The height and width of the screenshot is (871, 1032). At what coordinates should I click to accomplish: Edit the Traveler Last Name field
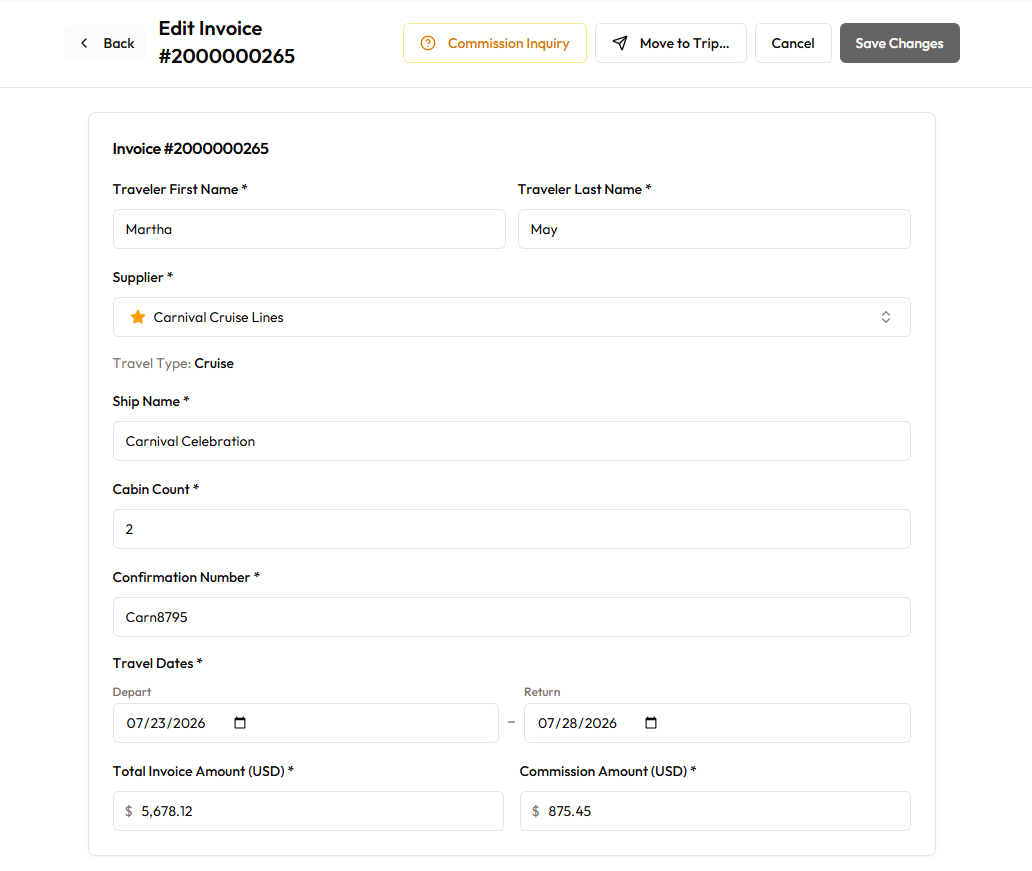coord(714,229)
